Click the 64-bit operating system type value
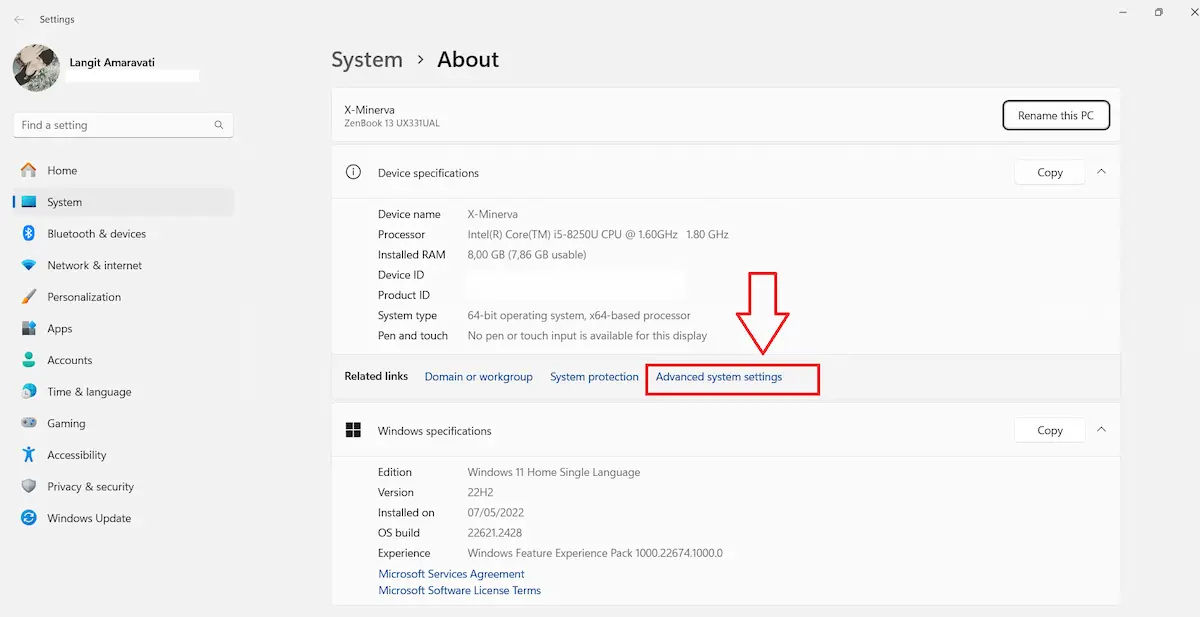1200x617 pixels. (579, 315)
